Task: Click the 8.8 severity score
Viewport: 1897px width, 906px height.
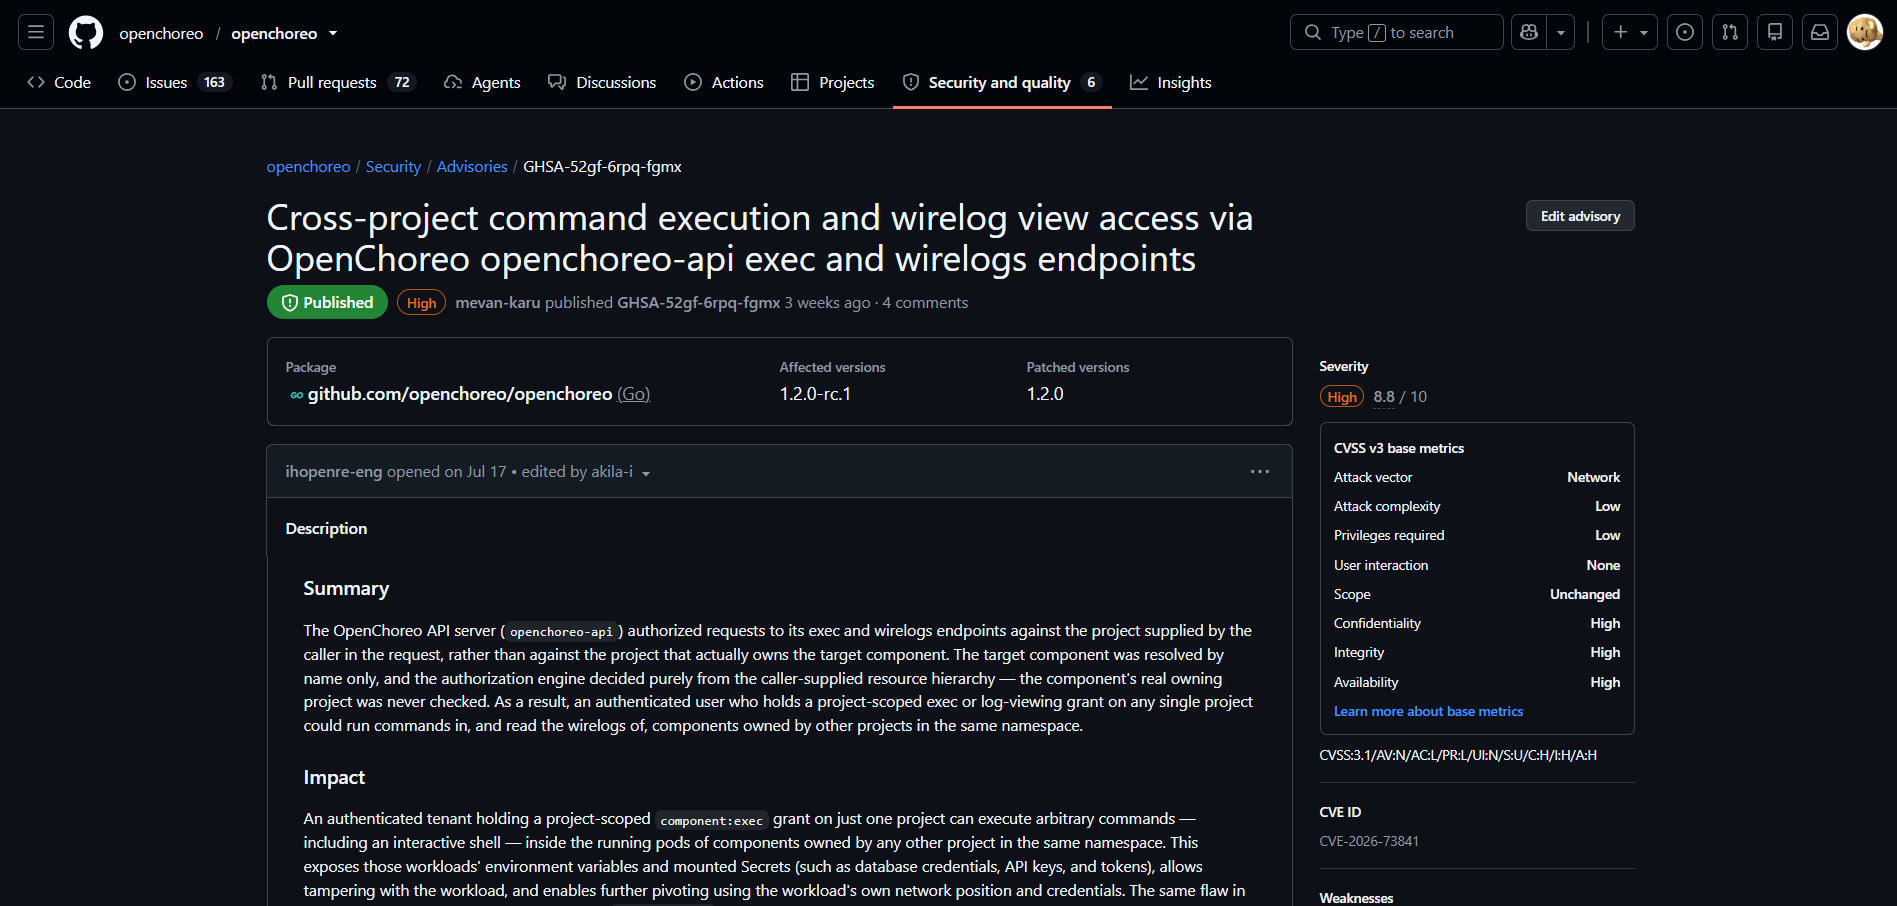Action: pos(1384,397)
